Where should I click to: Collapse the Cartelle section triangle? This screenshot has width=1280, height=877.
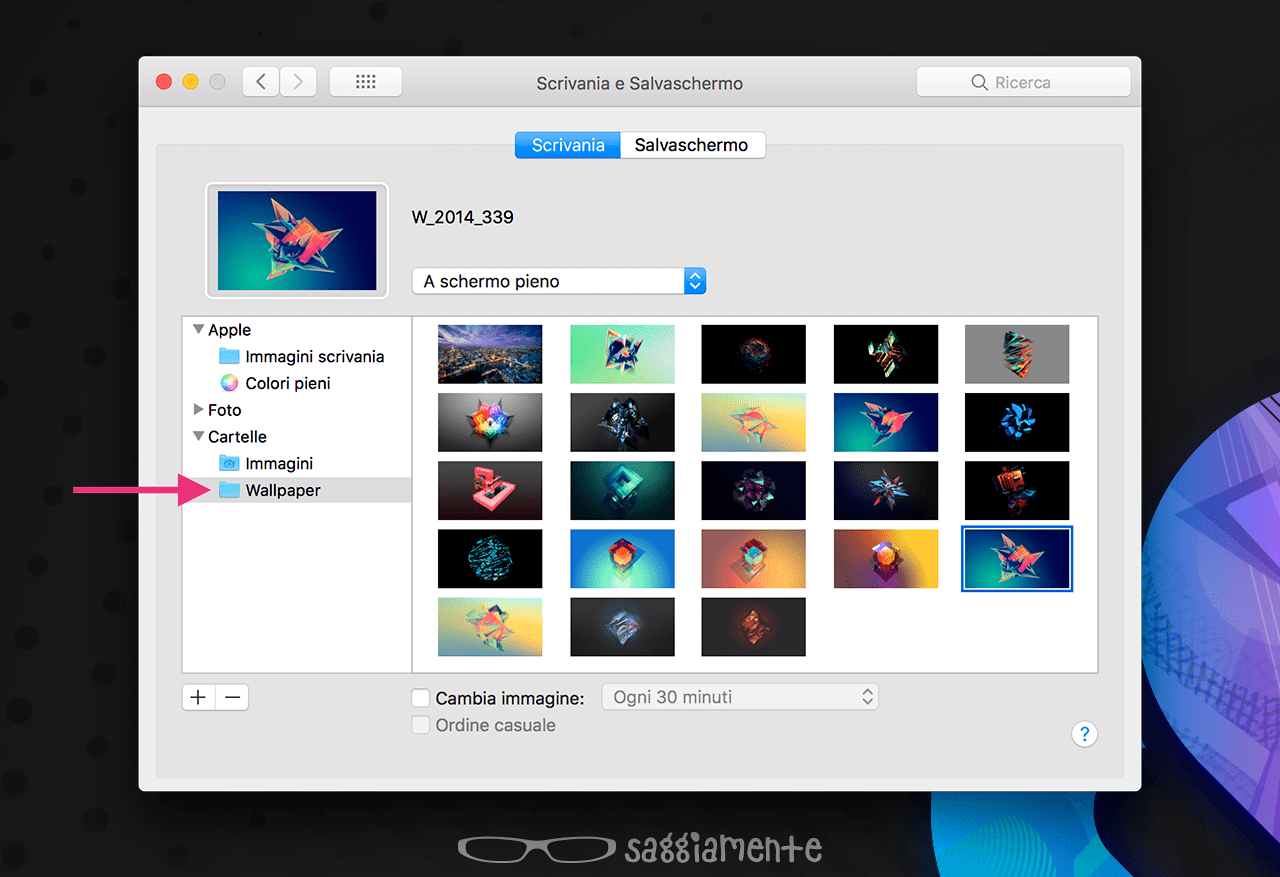198,436
